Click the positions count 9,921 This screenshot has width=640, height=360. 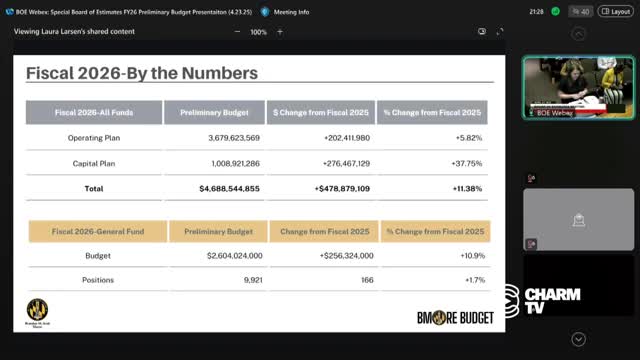[253, 280]
